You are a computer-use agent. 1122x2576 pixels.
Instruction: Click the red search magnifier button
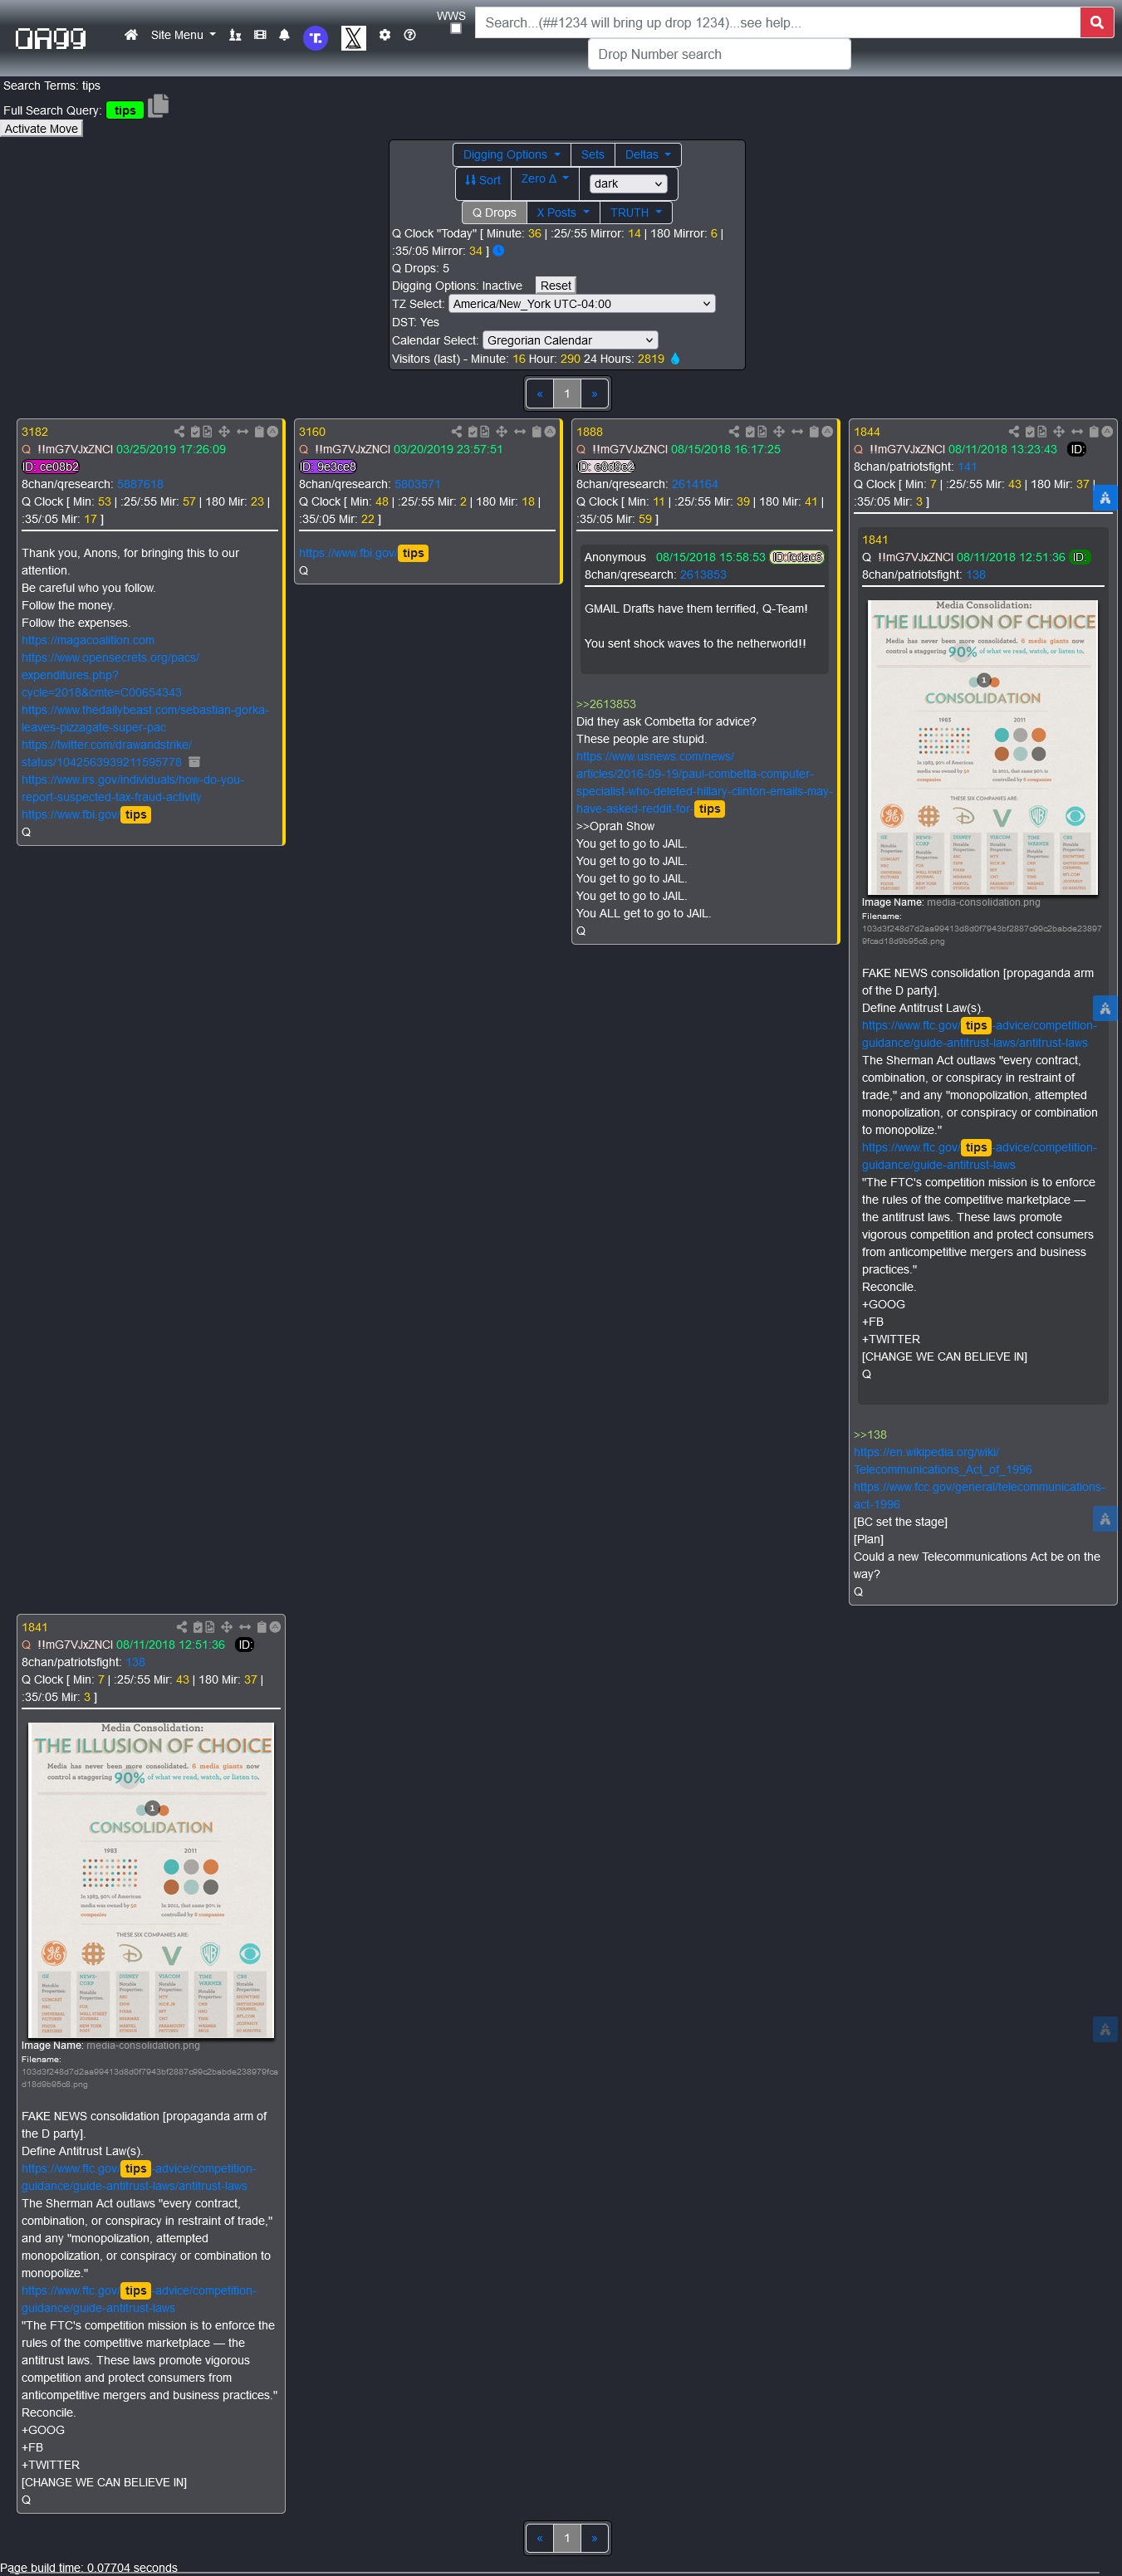point(1097,22)
